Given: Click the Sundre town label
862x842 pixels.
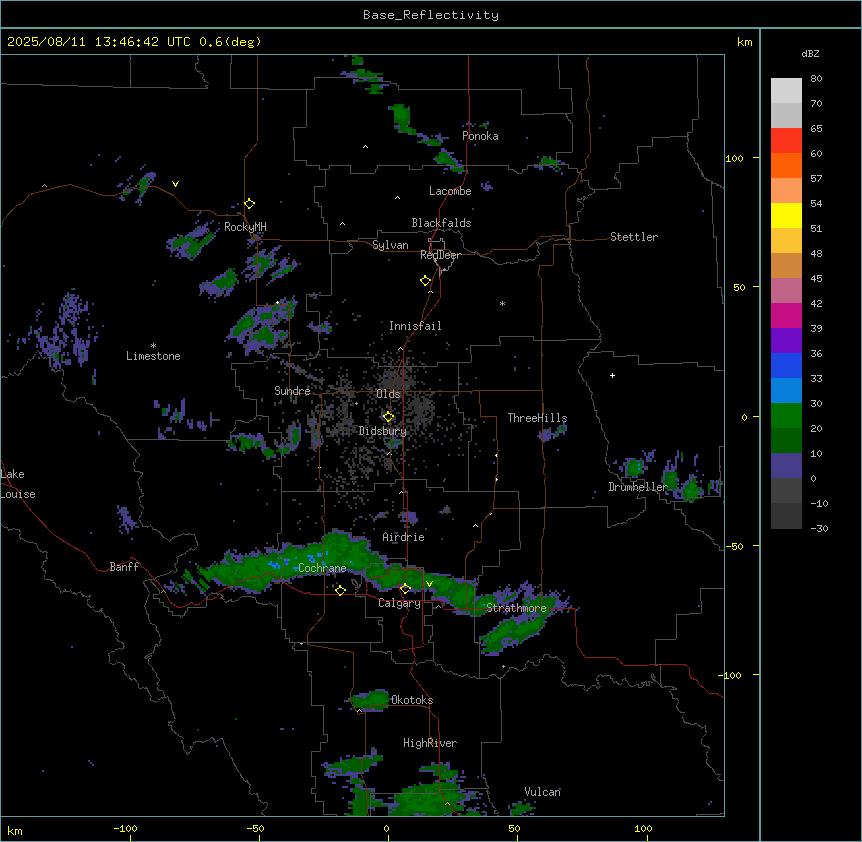Looking at the screenshot, I should [x=292, y=391].
